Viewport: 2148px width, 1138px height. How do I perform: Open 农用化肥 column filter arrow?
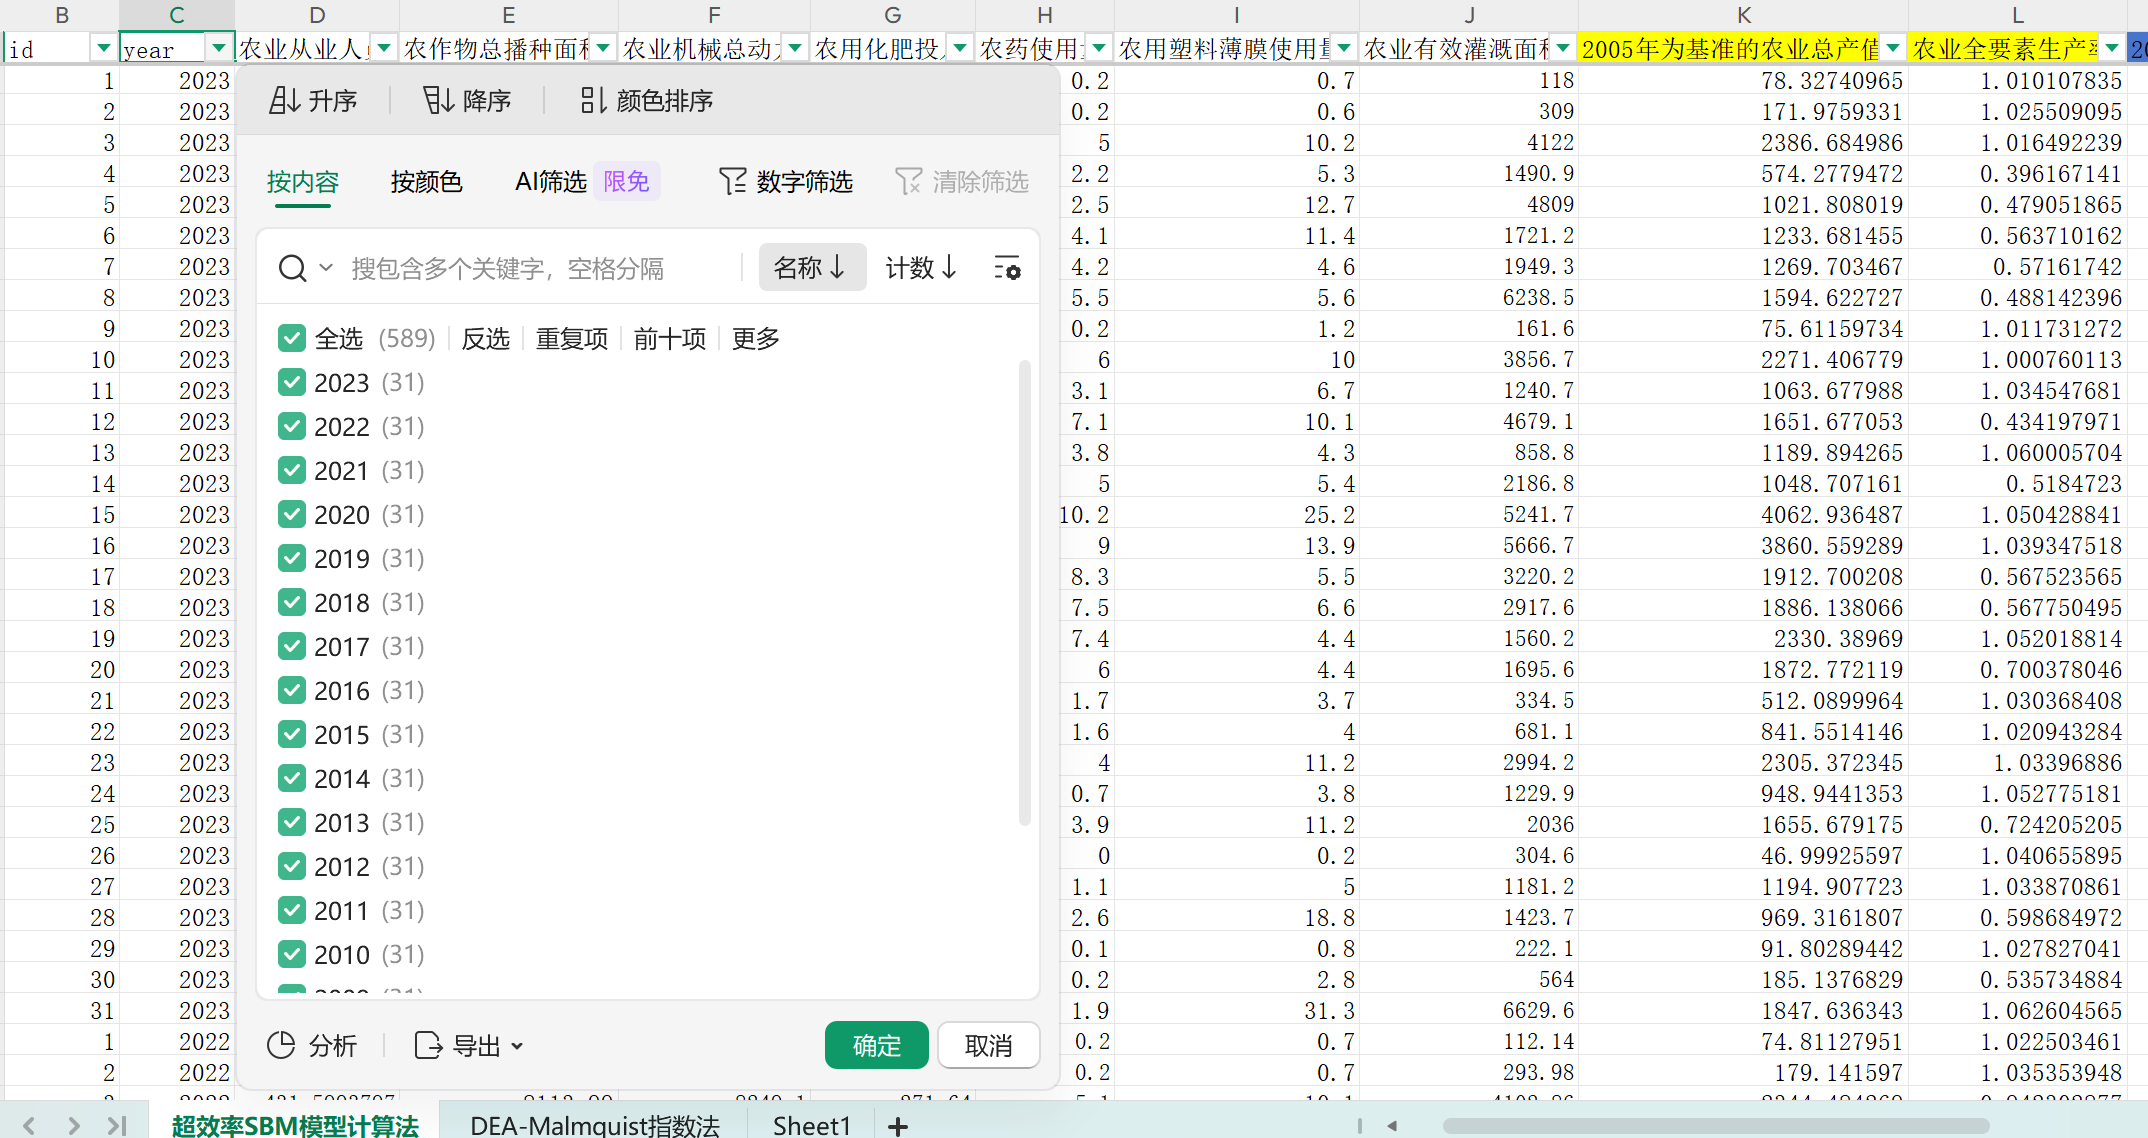pyautogui.click(x=960, y=47)
